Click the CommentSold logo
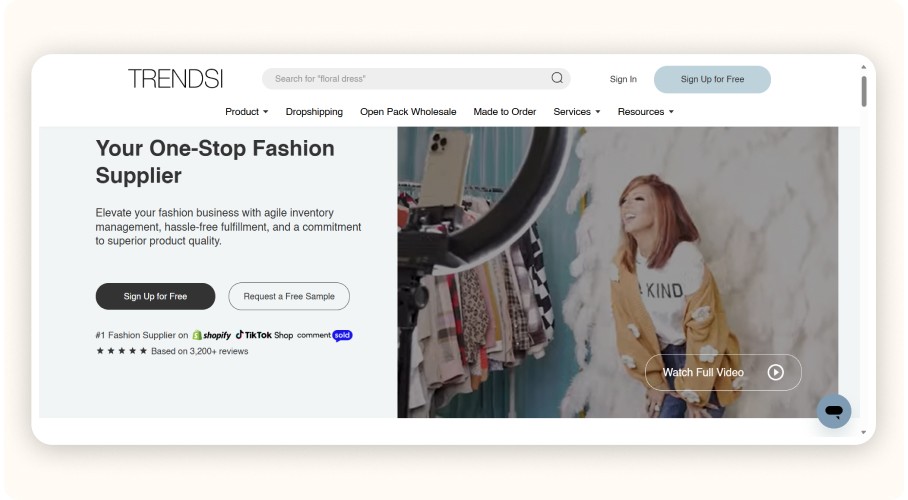908x500 pixels. point(324,335)
